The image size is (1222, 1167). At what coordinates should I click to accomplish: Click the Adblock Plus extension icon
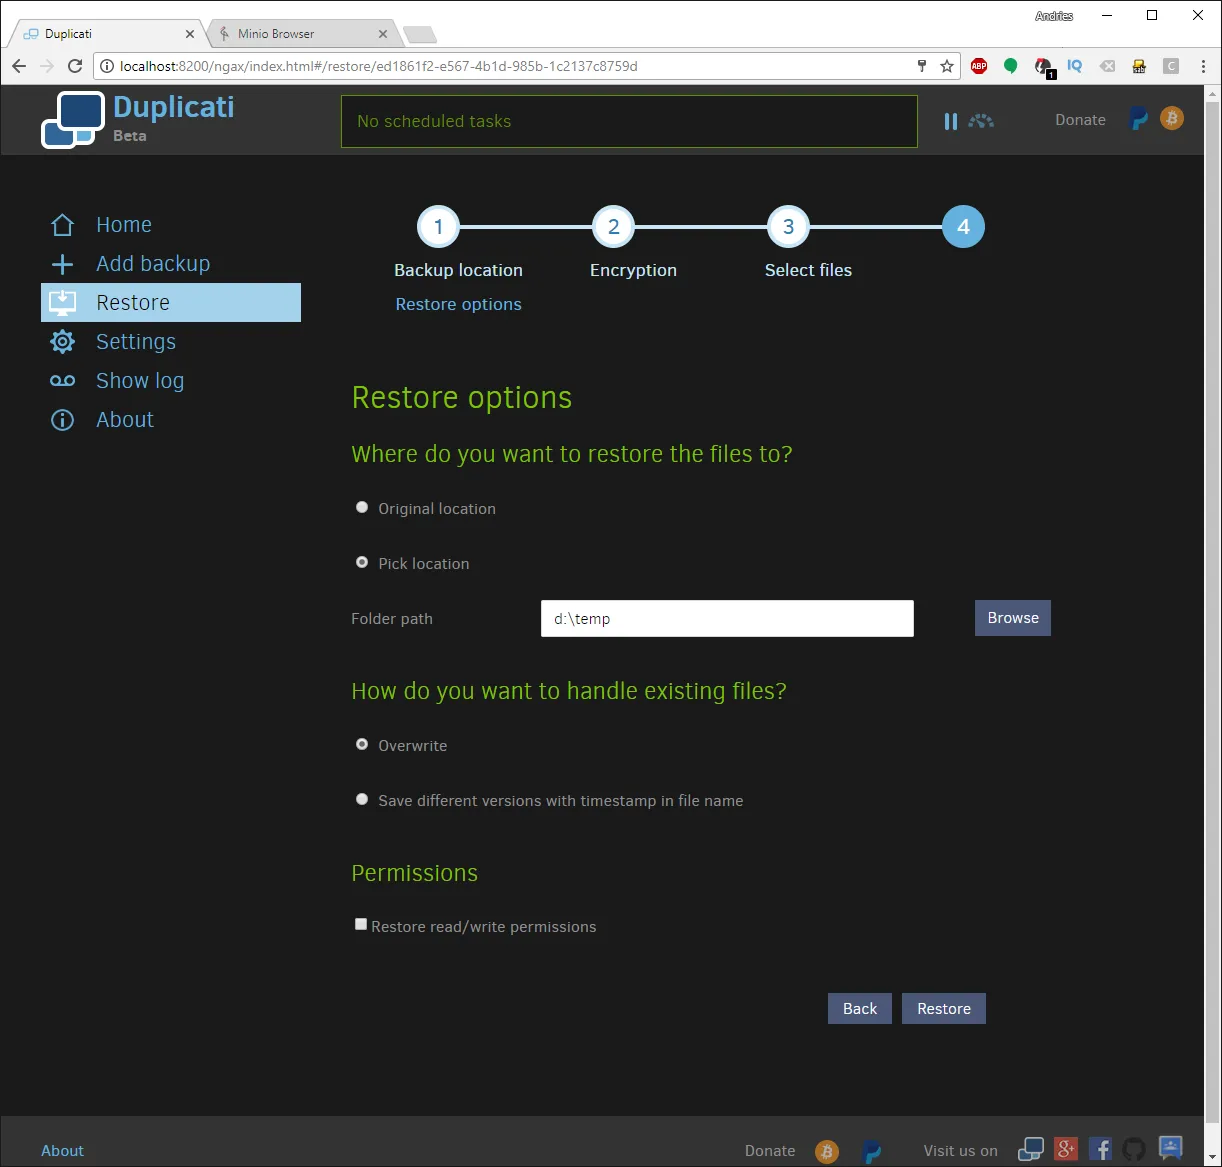pos(979,66)
